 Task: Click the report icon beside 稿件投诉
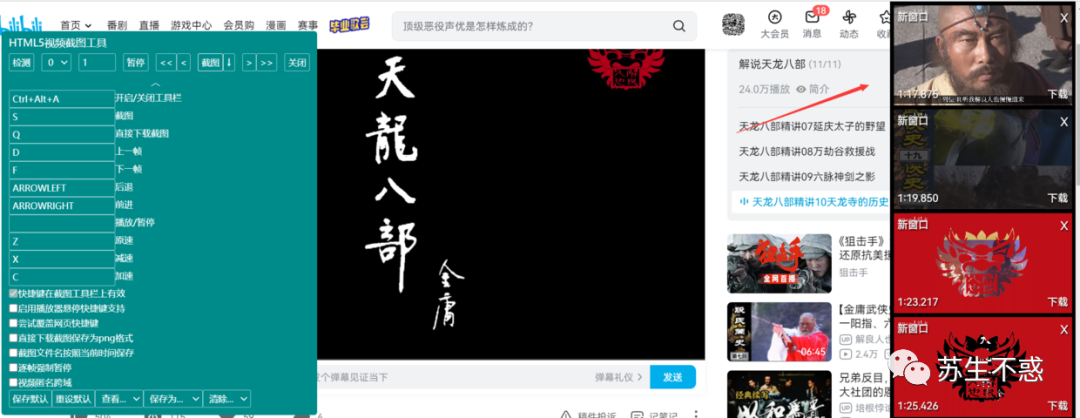pos(565,415)
